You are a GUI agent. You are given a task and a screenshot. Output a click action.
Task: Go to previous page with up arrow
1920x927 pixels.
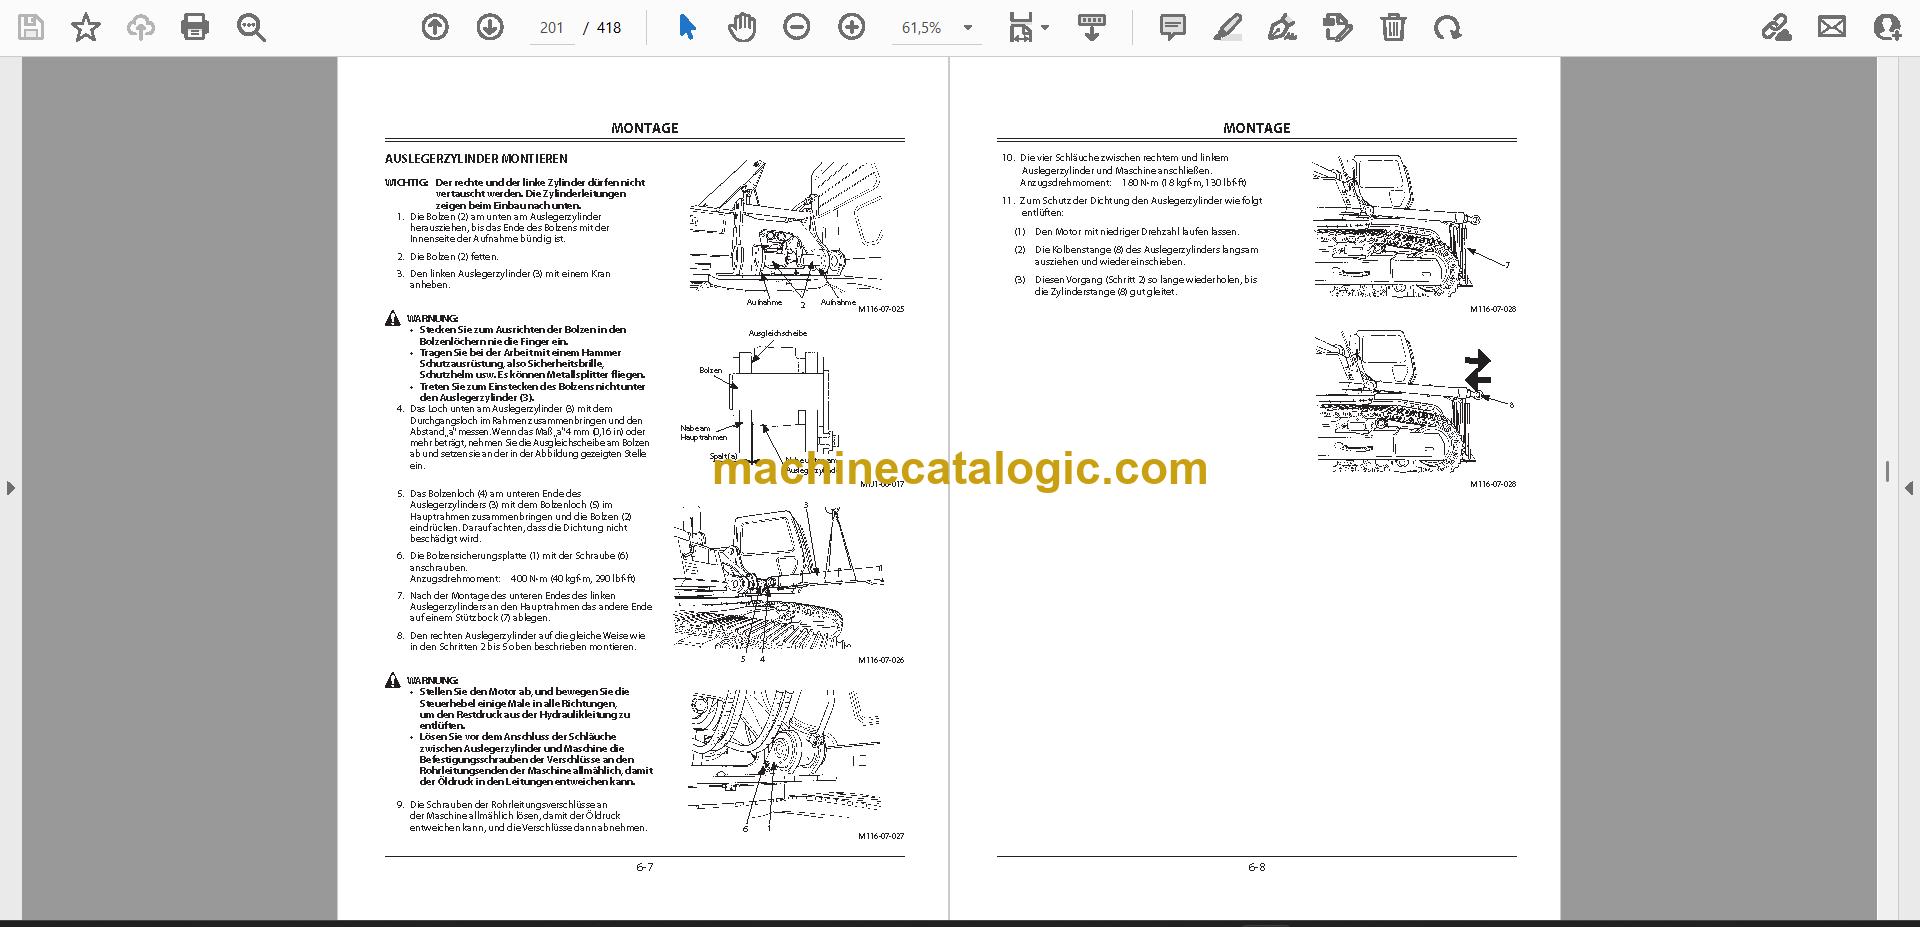(x=435, y=27)
